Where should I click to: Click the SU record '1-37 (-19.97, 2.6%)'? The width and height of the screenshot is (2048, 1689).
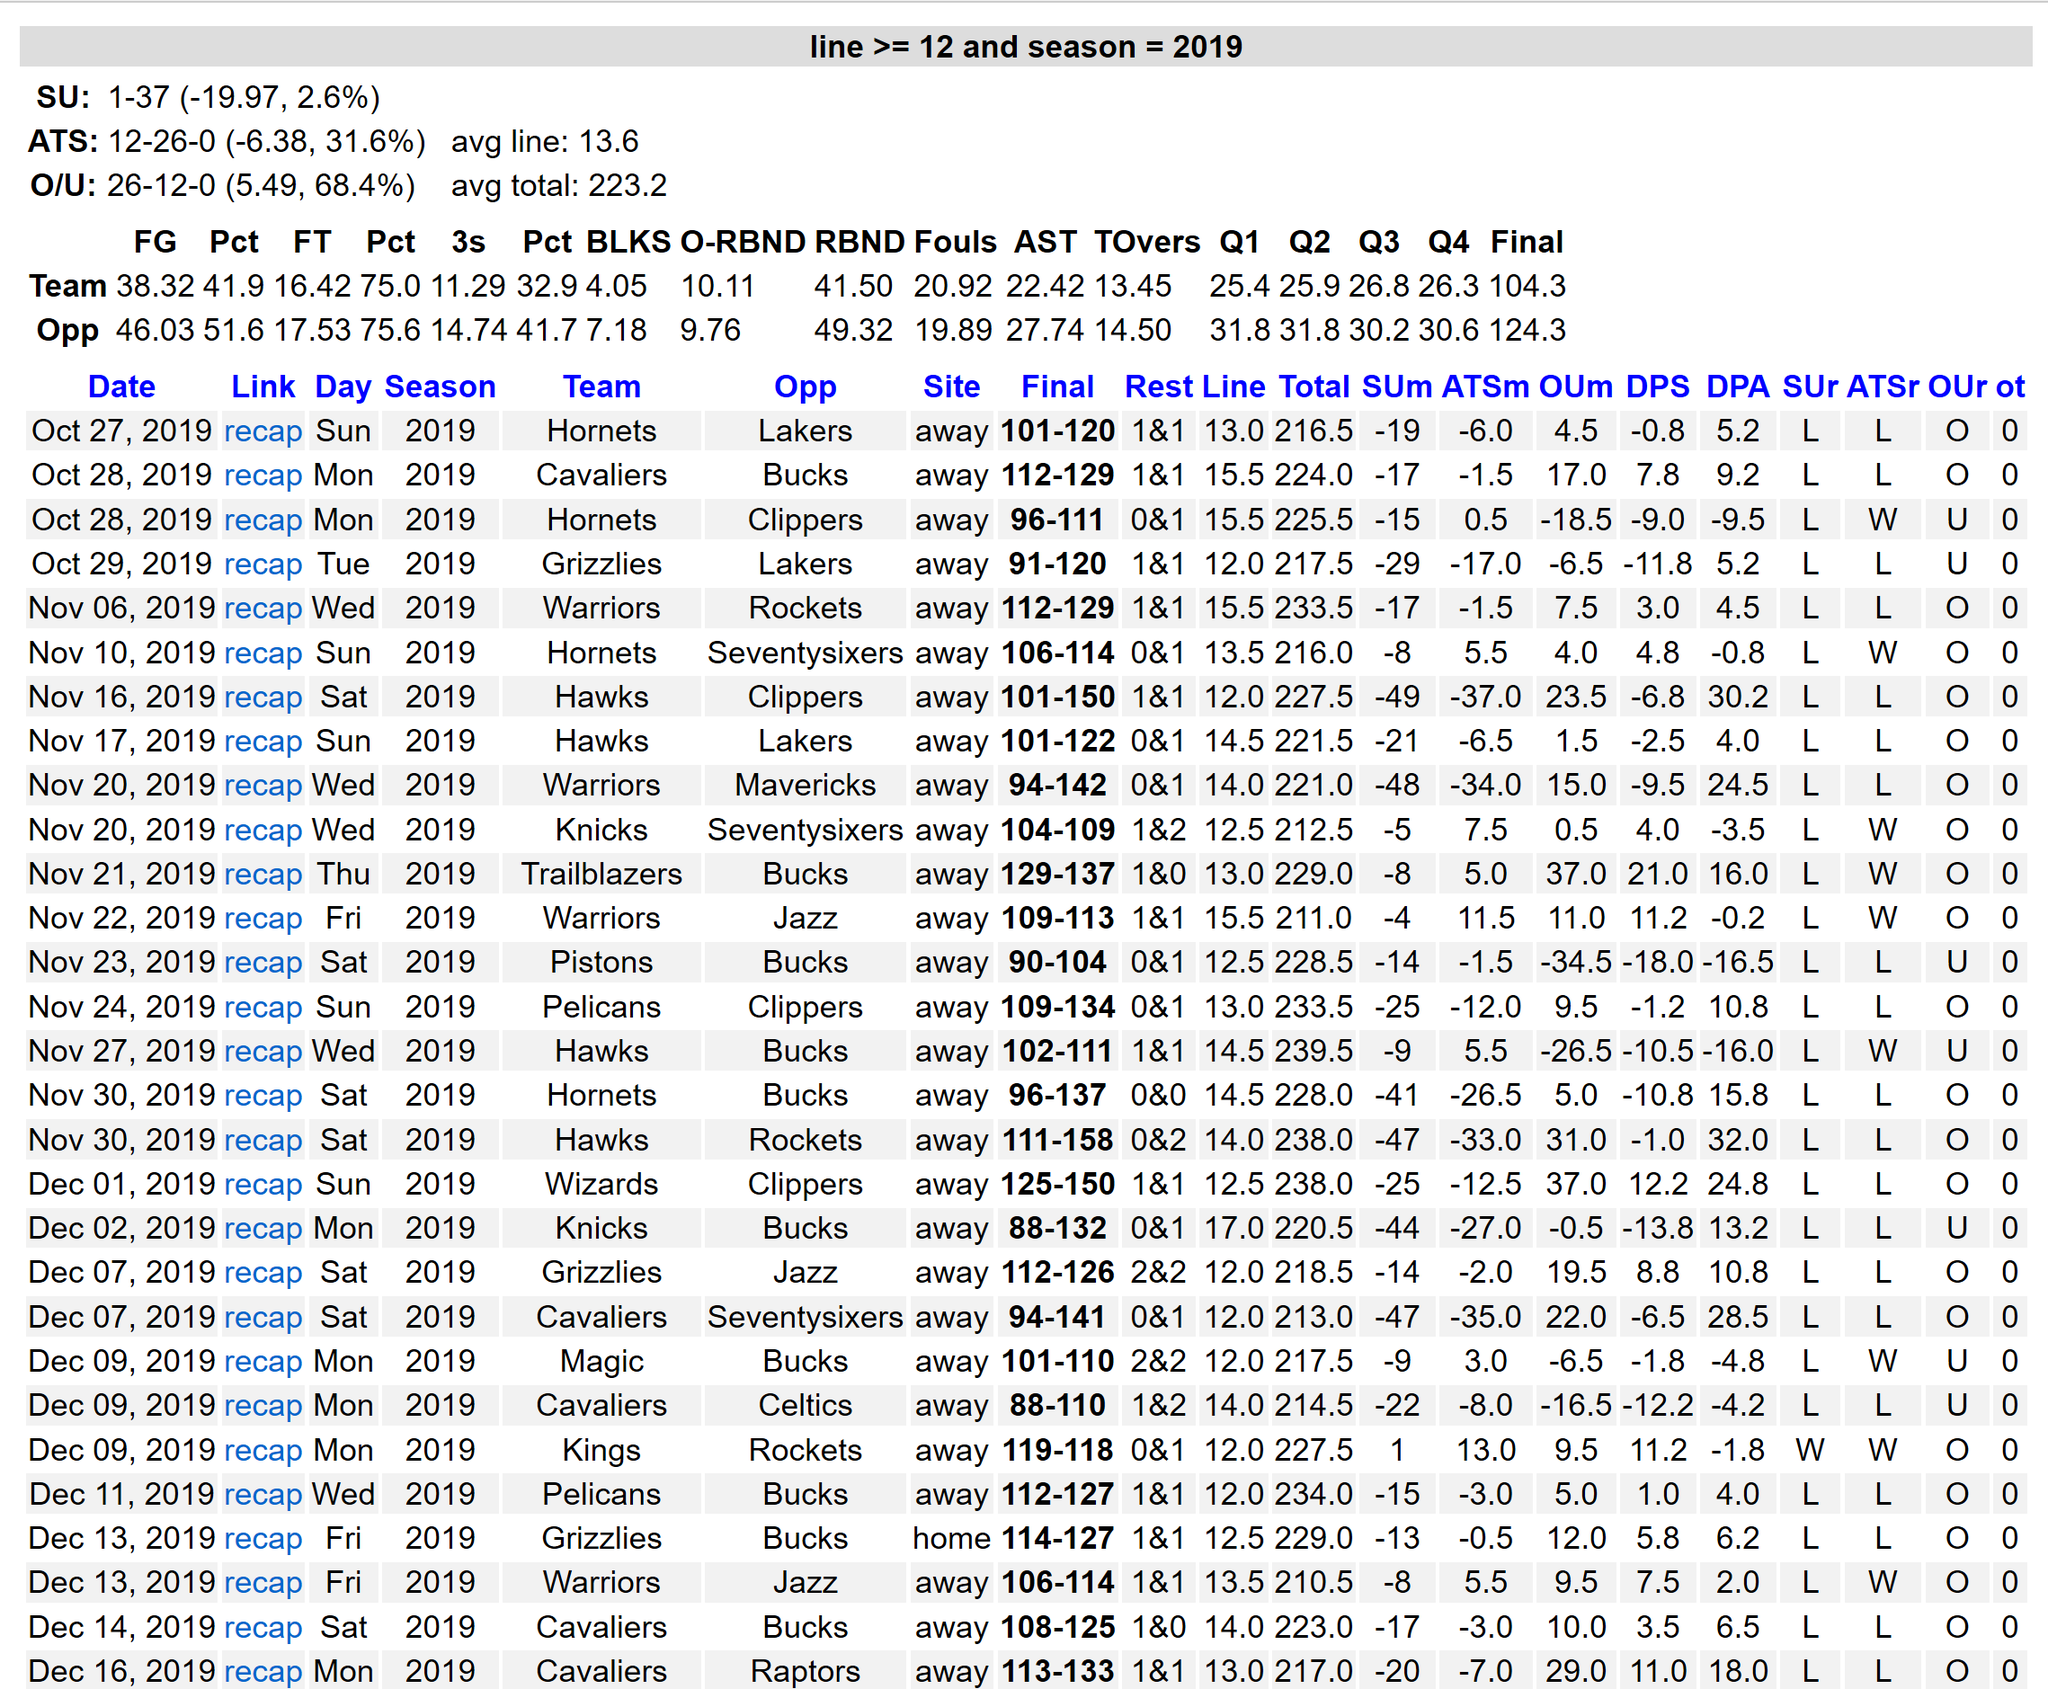click(244, 97)
